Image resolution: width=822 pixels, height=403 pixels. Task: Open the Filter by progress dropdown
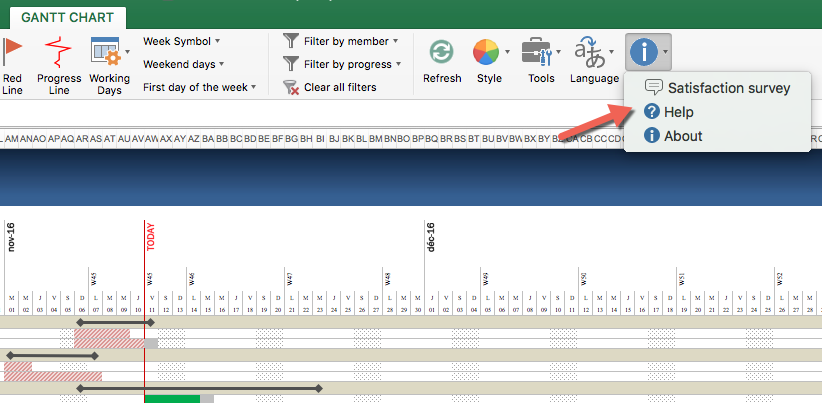pyautogui.click(x=352, y=64)
